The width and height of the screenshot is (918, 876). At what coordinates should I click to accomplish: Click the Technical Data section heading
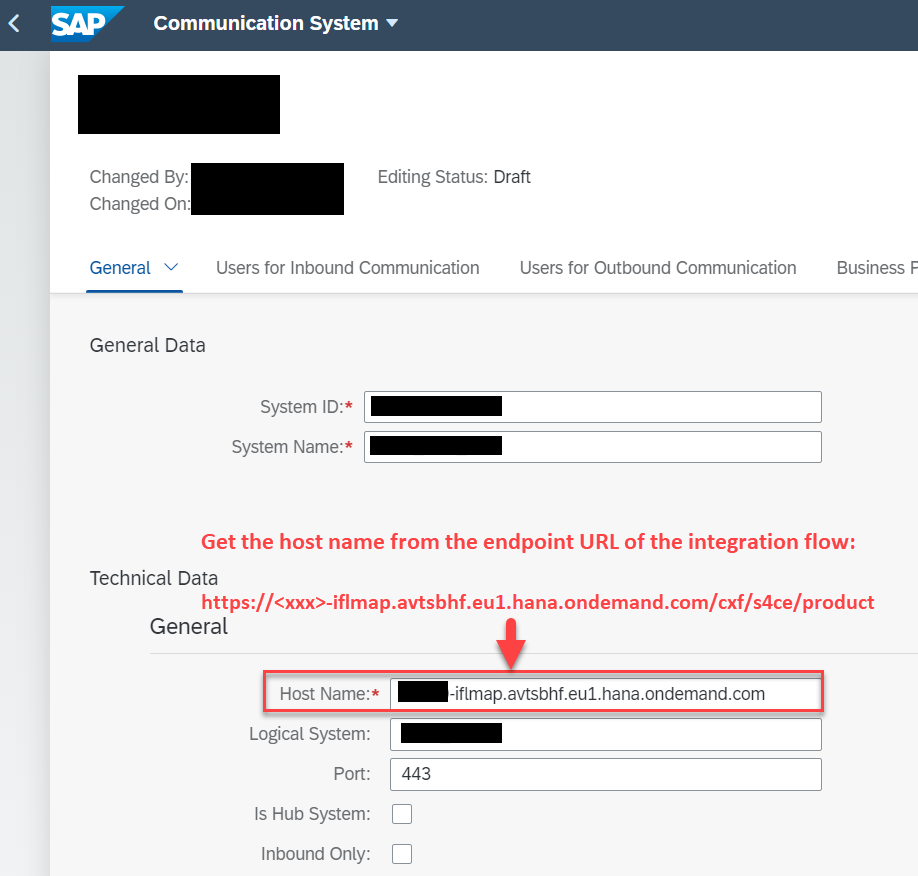[154, 578]
